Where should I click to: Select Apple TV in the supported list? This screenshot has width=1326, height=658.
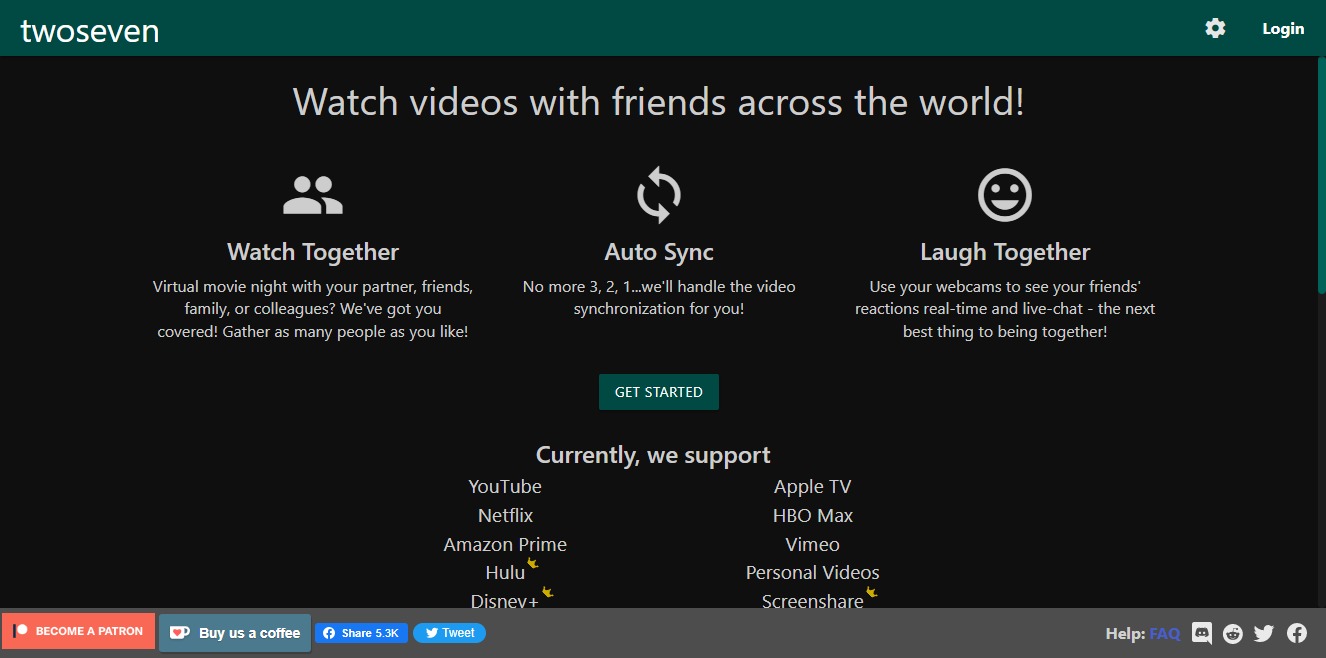coord(813,487)
